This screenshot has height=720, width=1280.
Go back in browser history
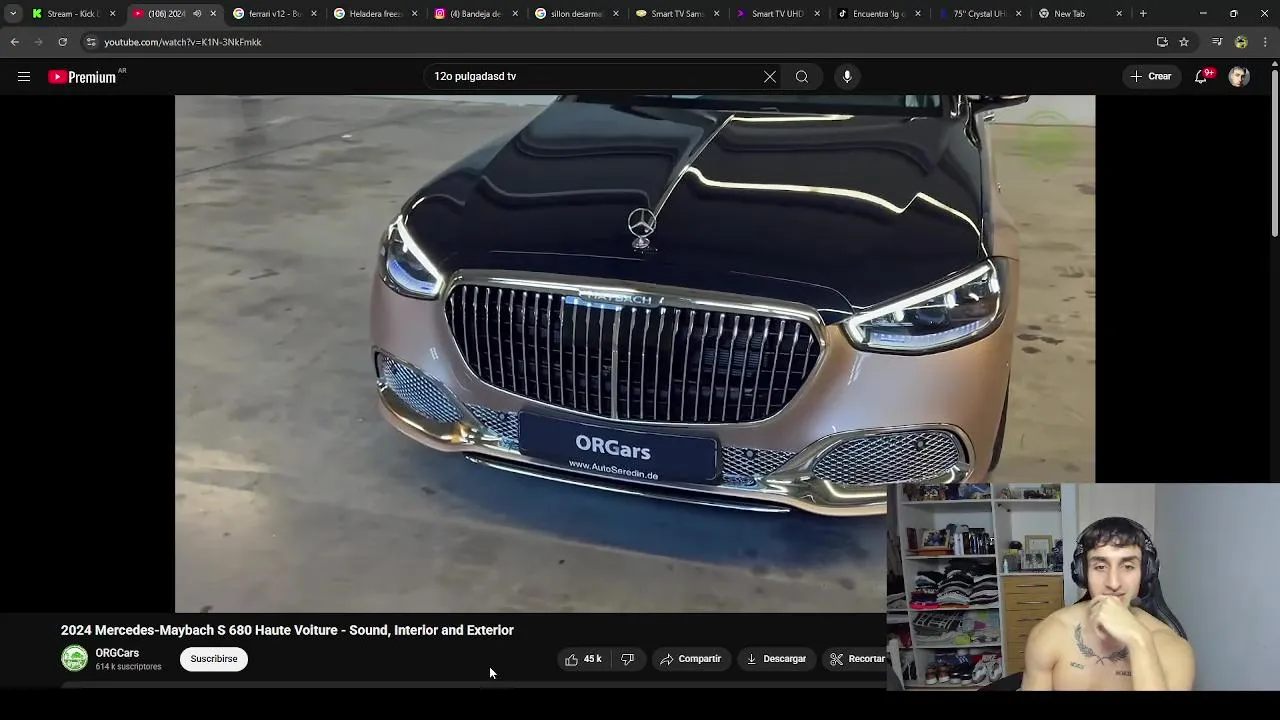(15, 42)
